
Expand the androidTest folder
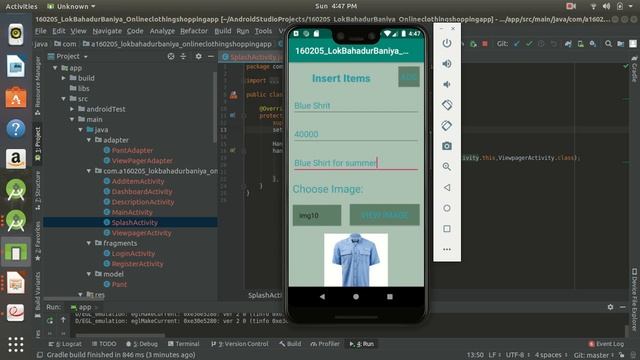[x=72, y=109]
